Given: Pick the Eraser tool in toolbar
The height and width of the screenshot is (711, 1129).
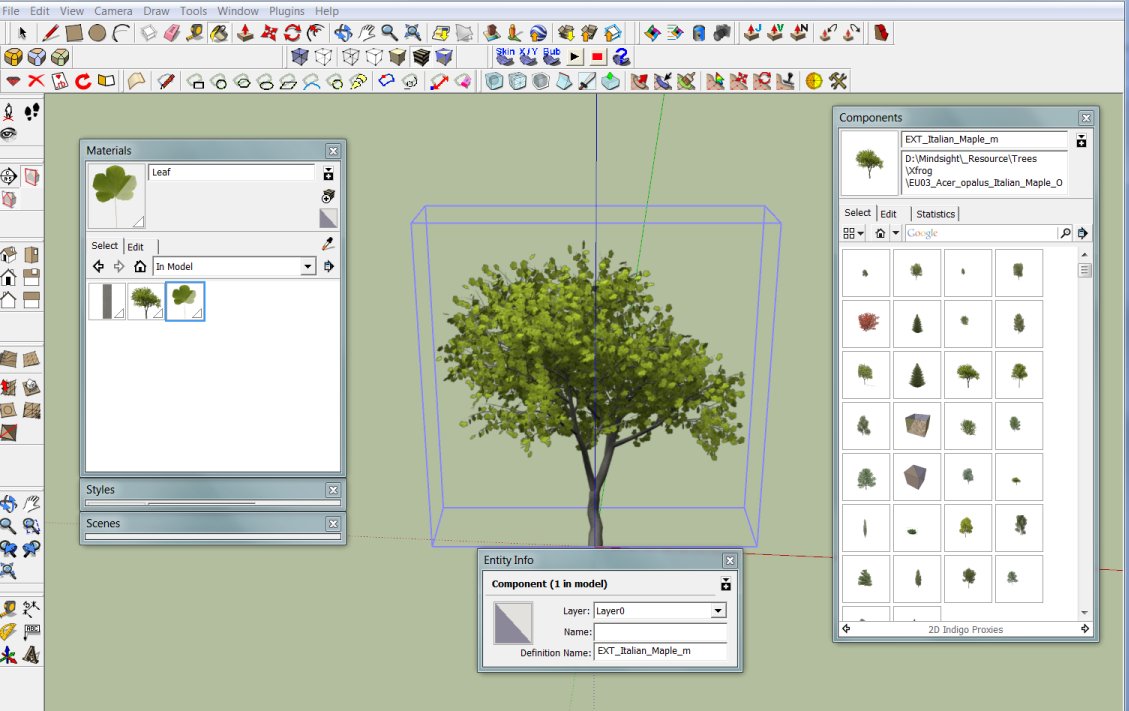Looking at the screenshot, I should point(170,33).
